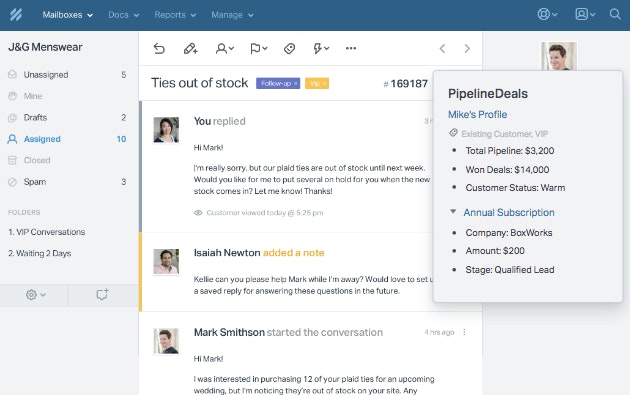This screenshot has height=395, width=630.
Task: Click the Spam blocked icon
Action: click(x=12, y=182)
